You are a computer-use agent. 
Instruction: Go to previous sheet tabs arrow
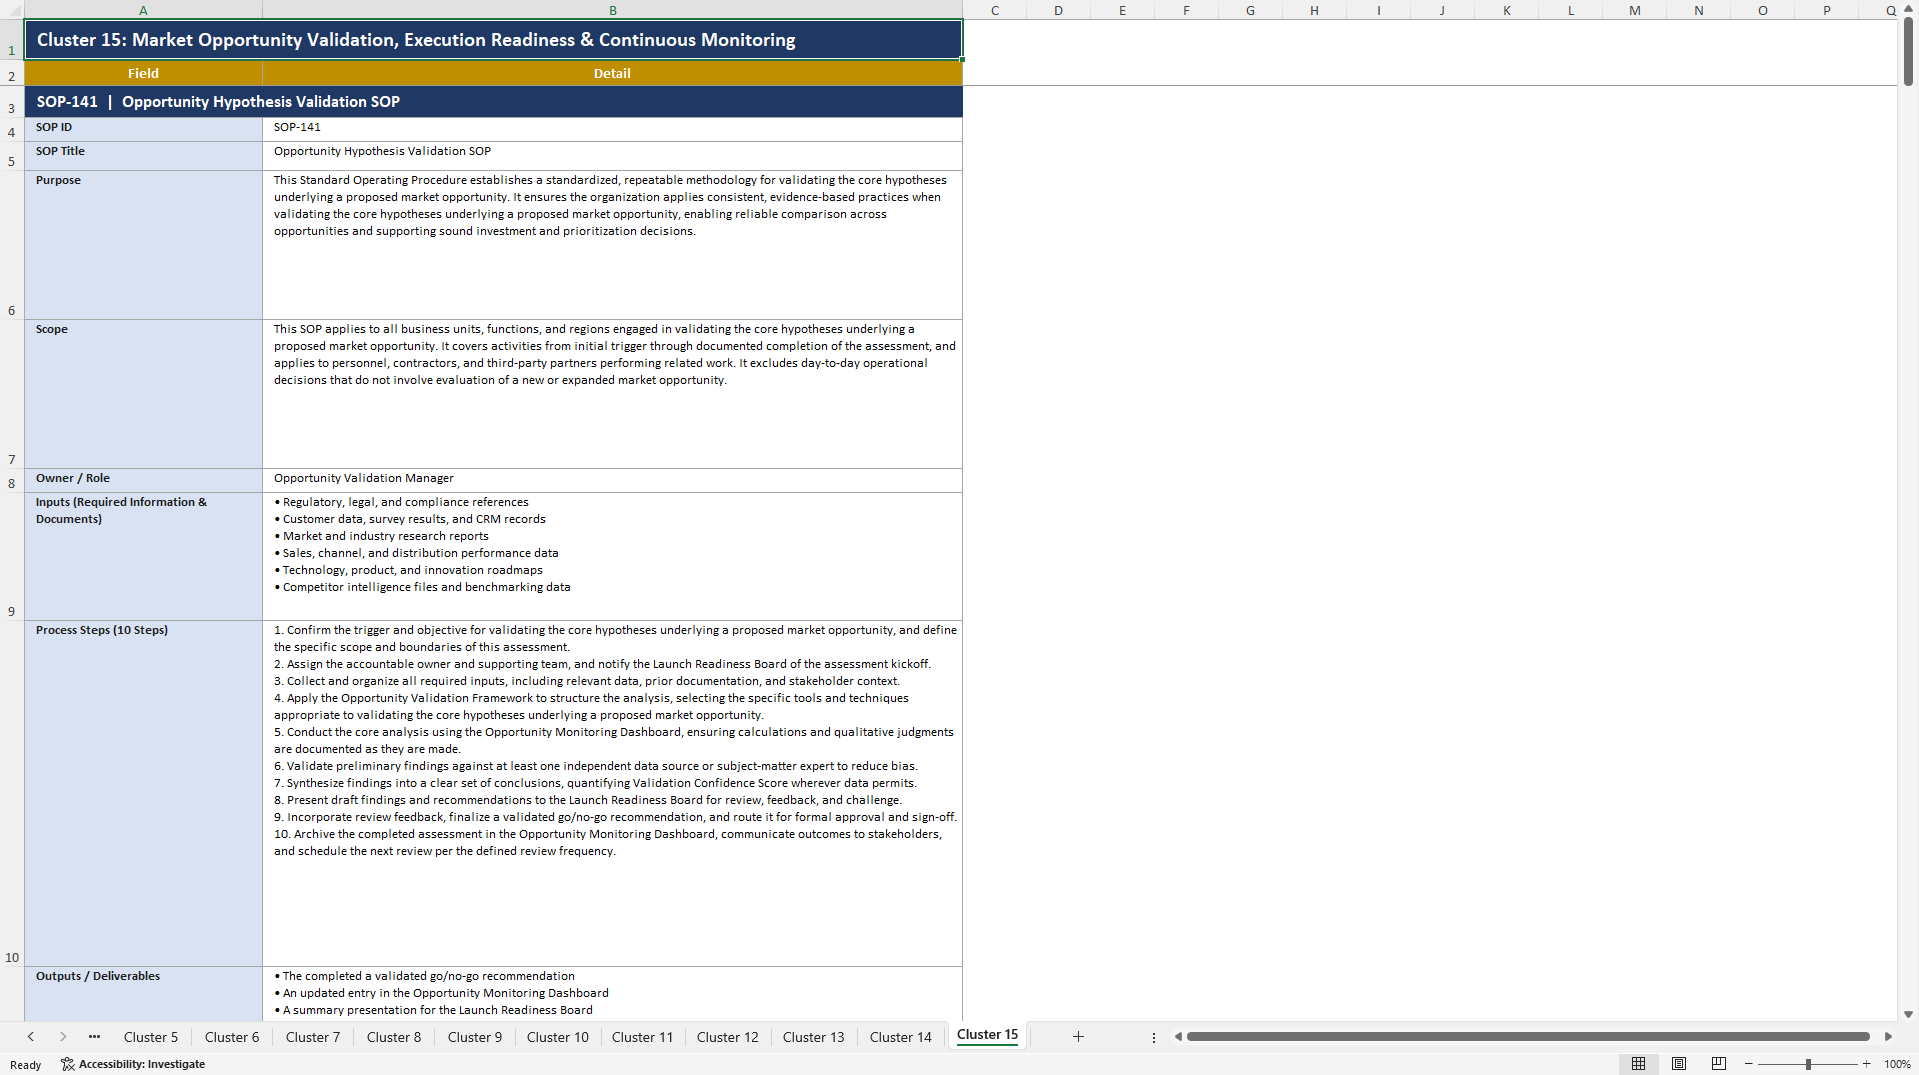pos(31,1037)
